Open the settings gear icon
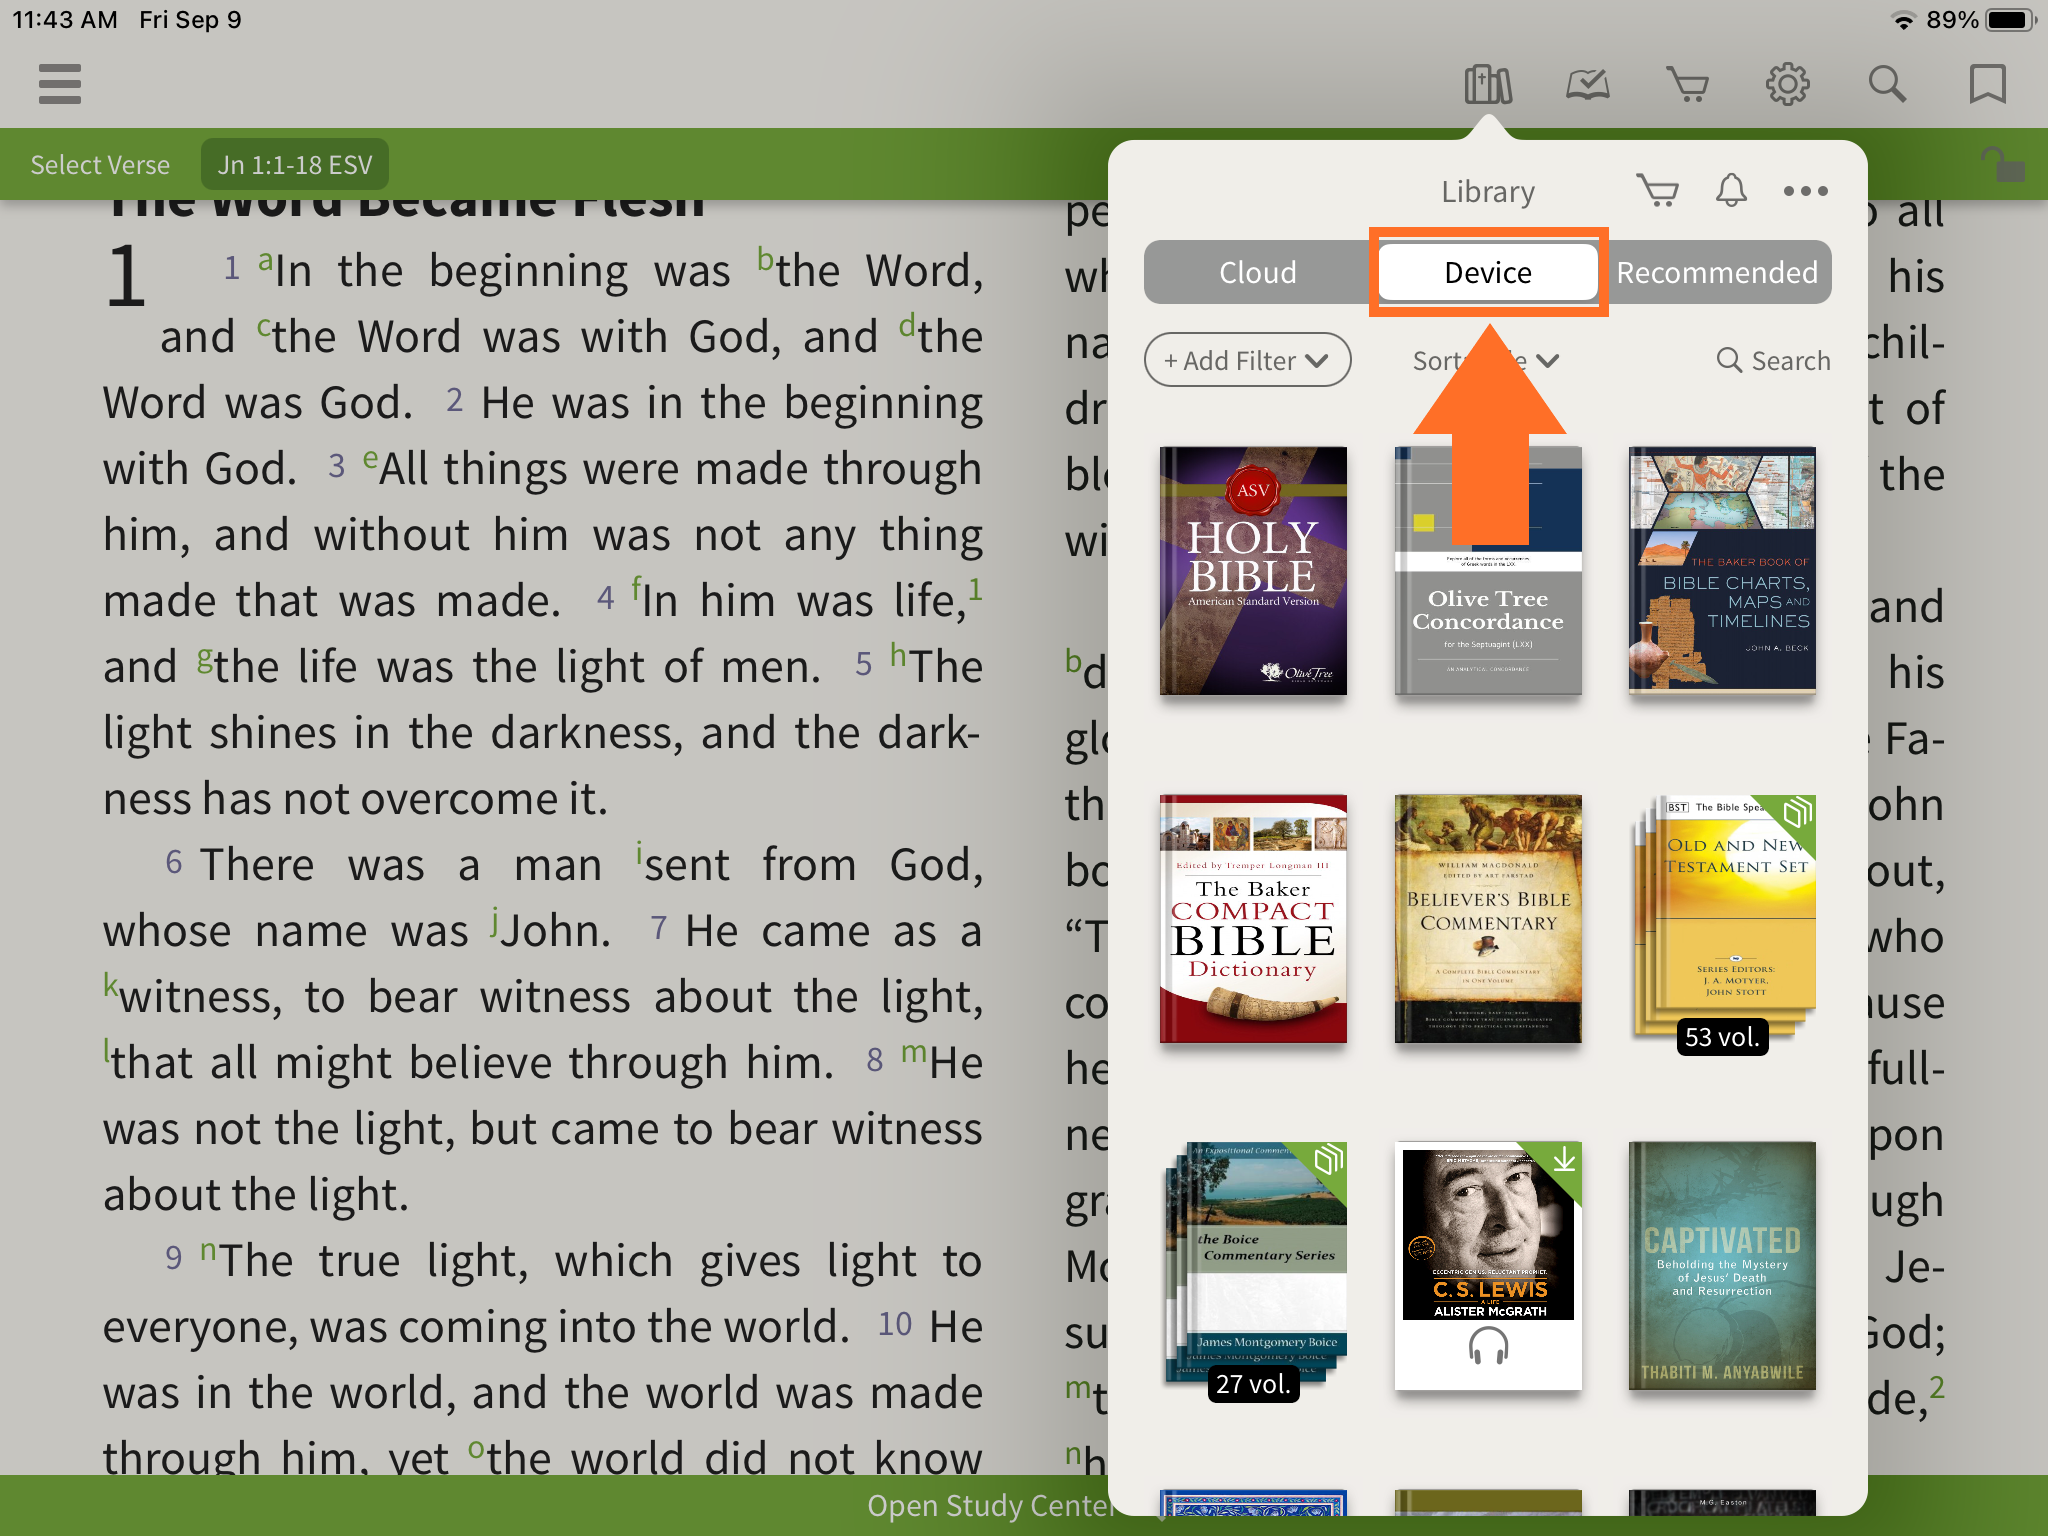The width and height of the screenshot is (2048, 1536). coord(1788,85)
